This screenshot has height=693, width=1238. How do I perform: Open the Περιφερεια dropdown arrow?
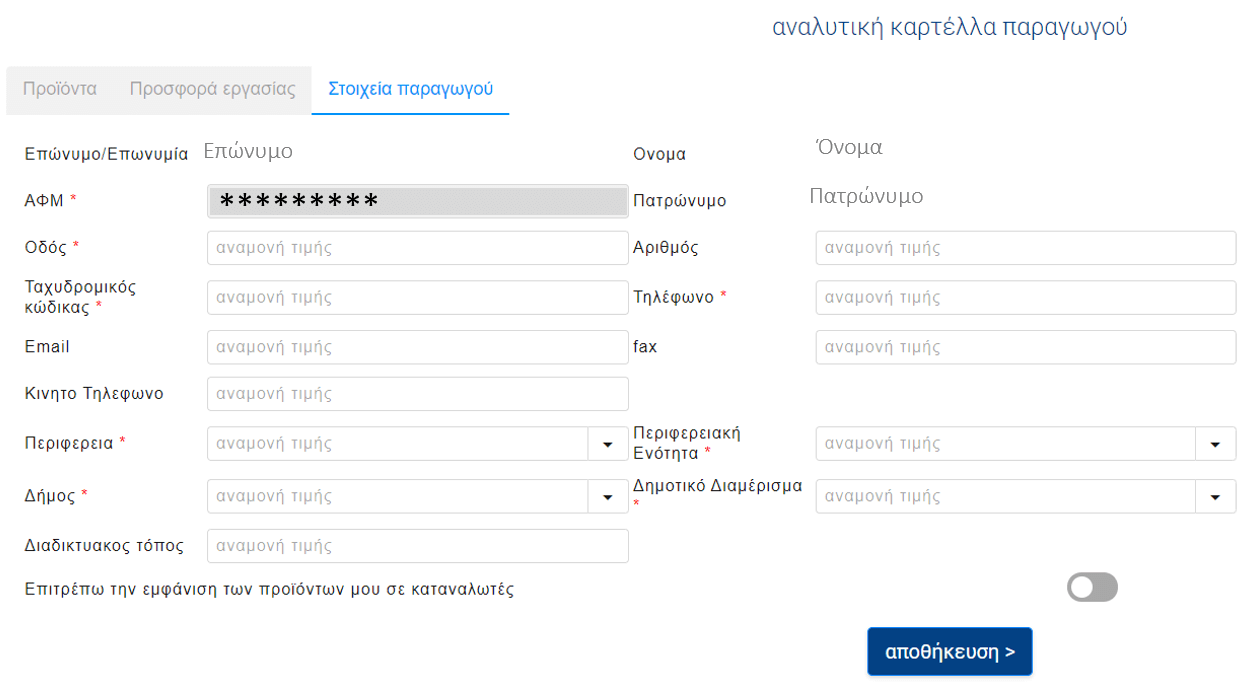(607, 444)
